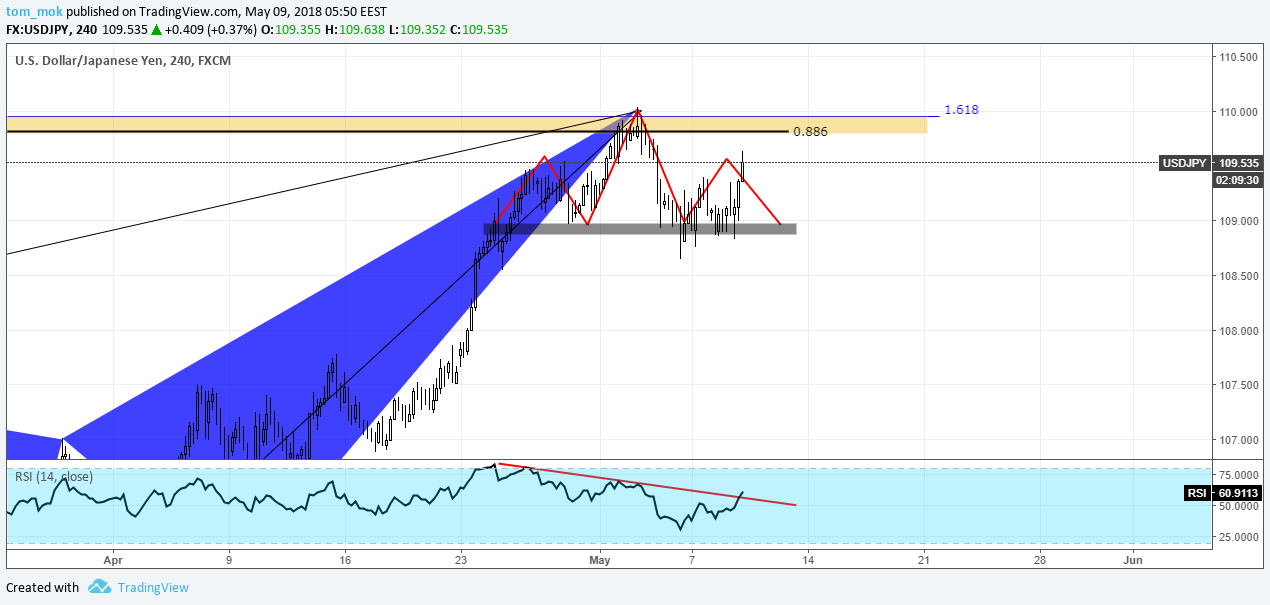Click the May date label on time axis
The image size is (1270, 605).
pyautogui.click(x=599, y=558)
